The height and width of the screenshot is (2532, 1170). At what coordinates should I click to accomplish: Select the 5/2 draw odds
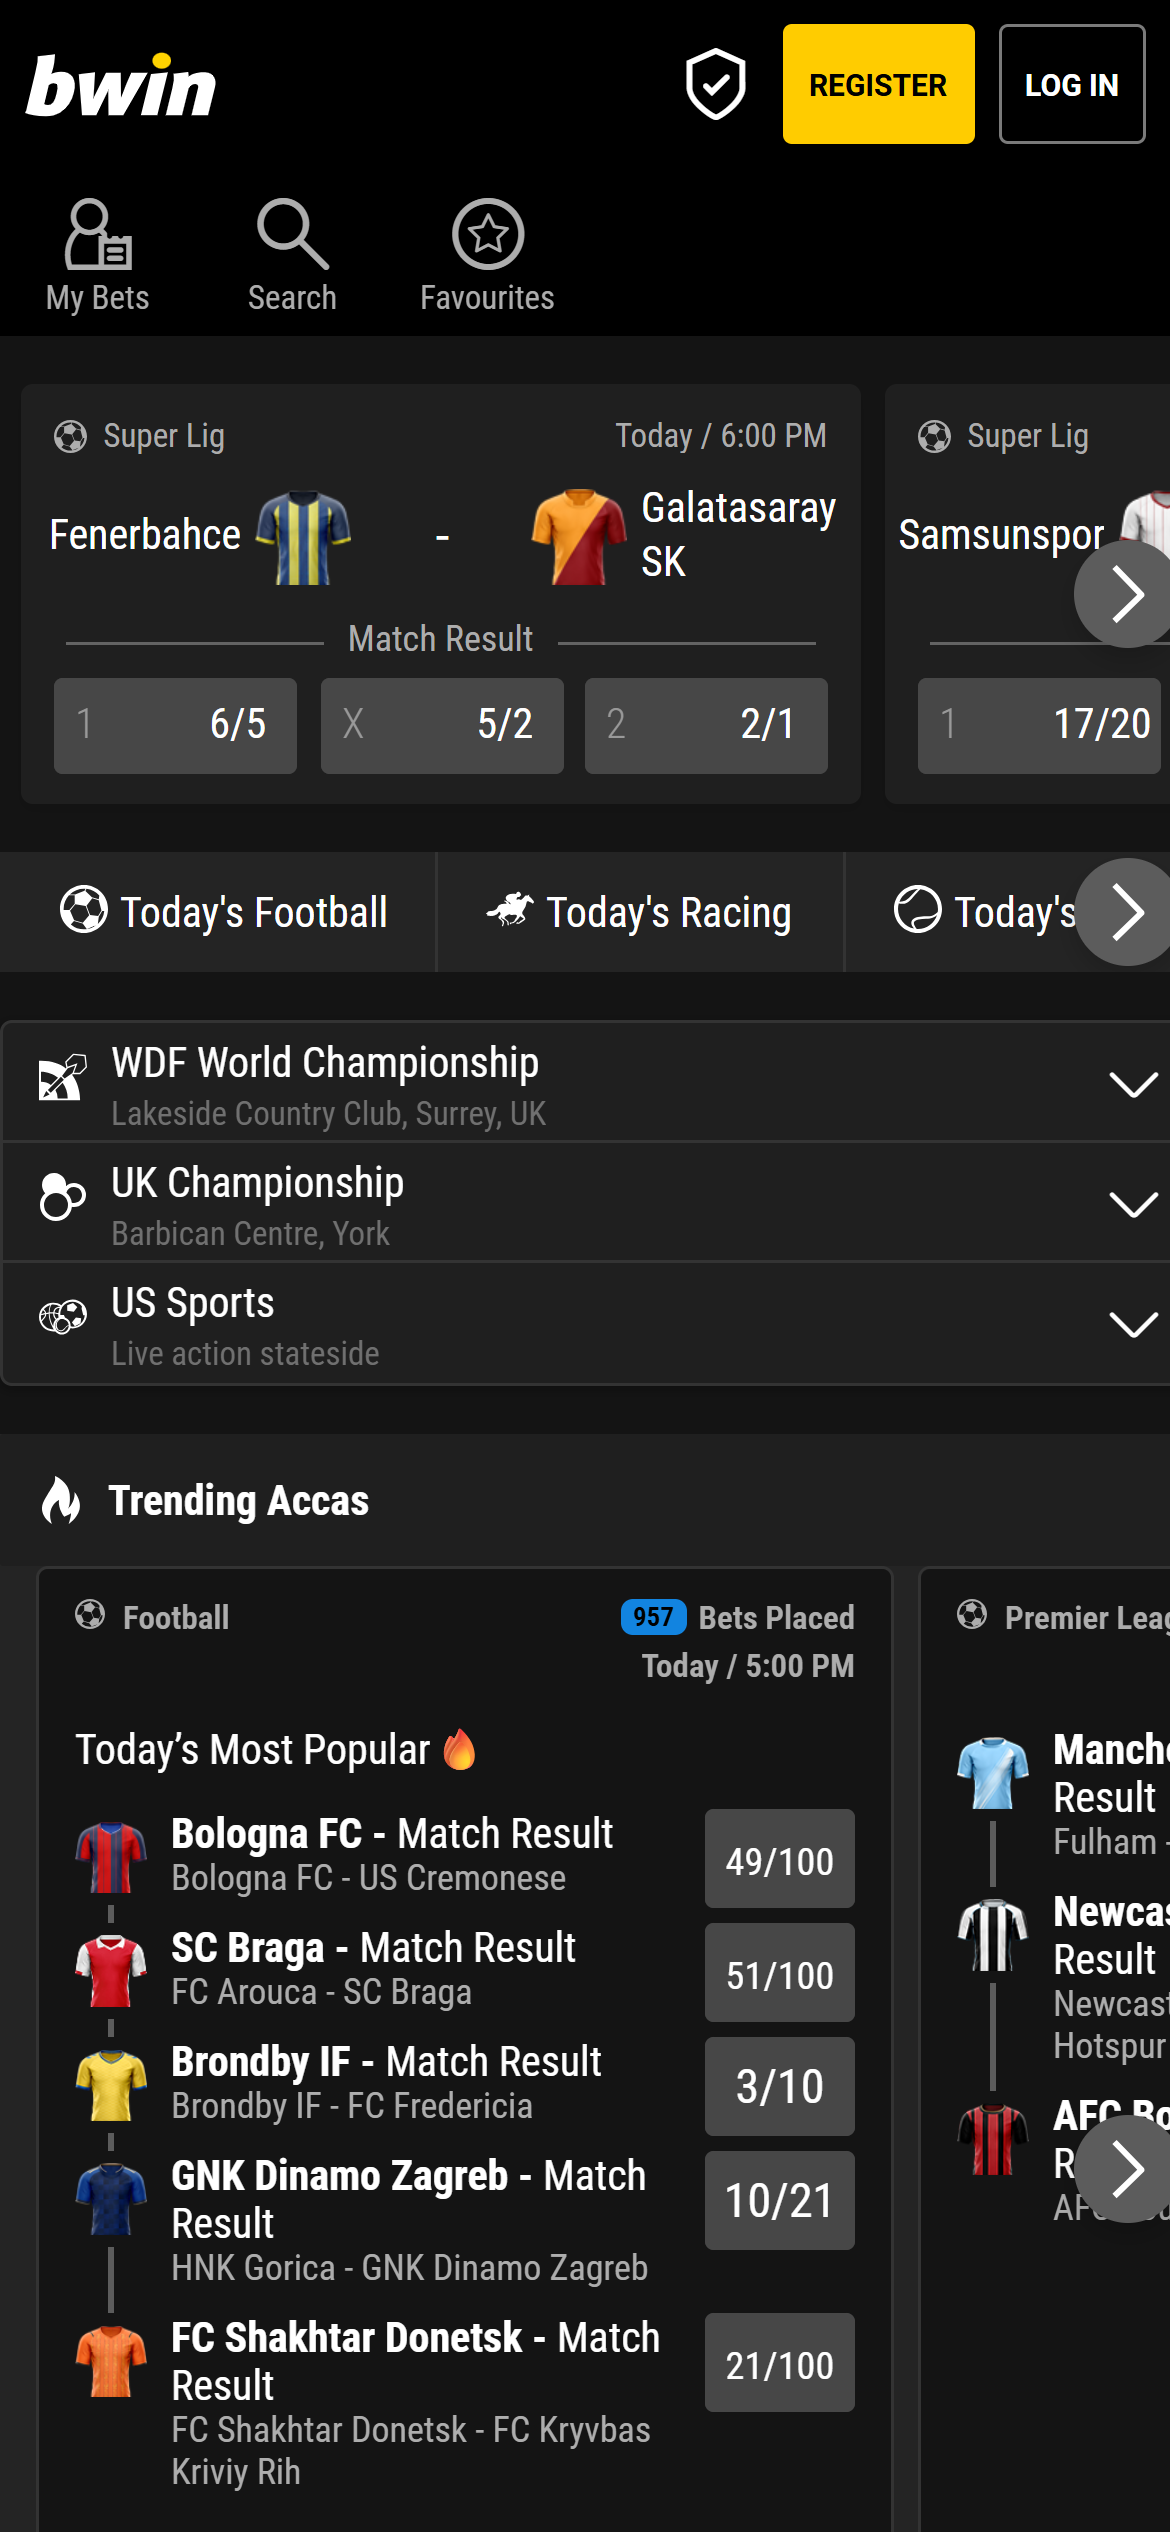point(441,726)
